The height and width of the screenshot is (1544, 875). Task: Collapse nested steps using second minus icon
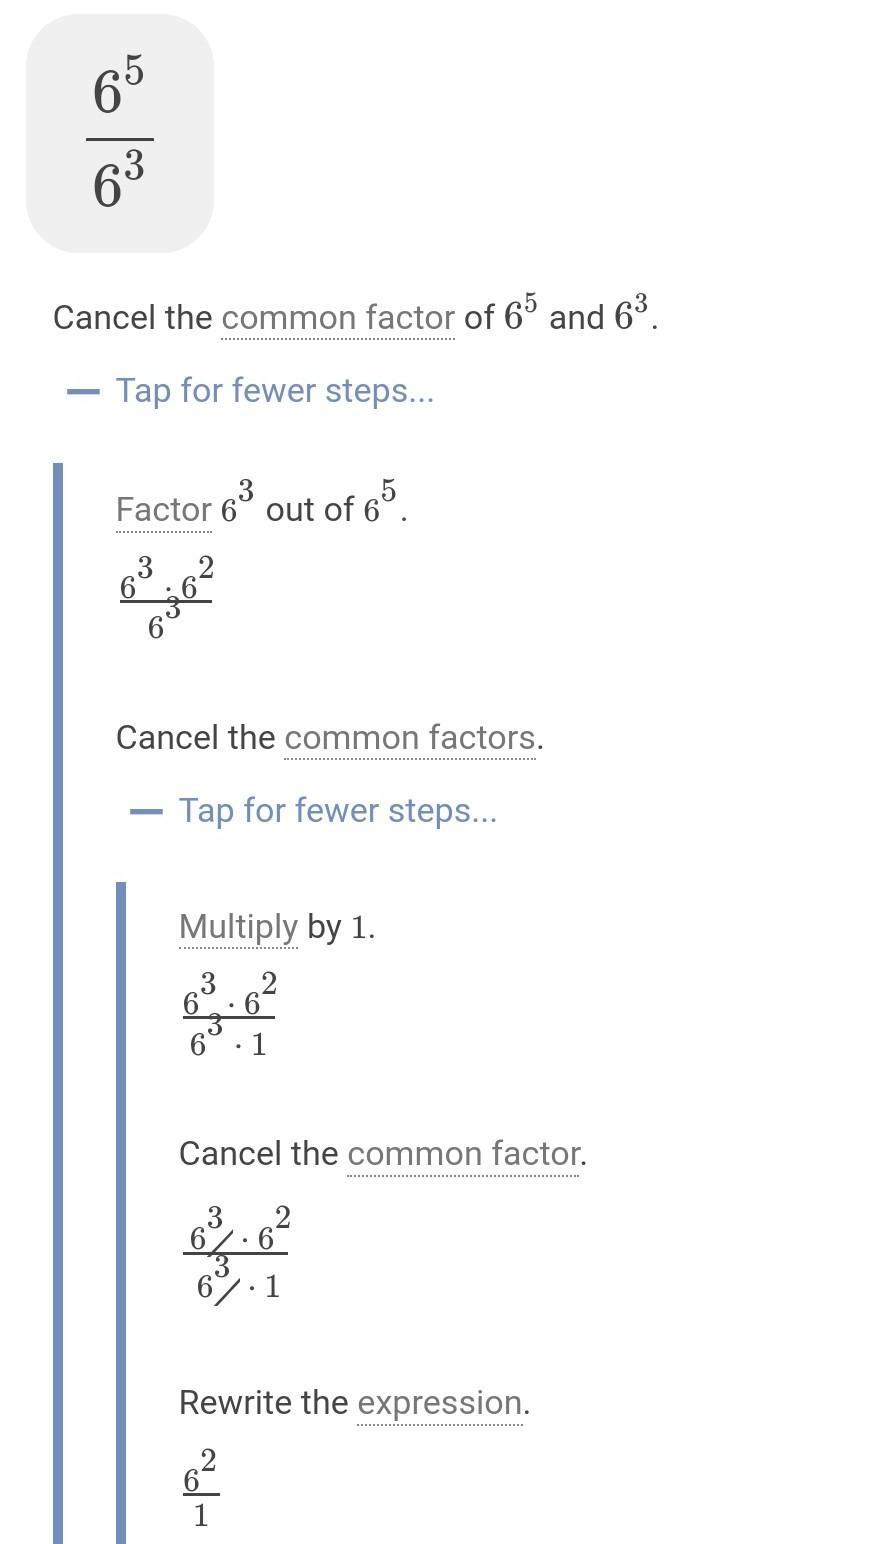146,811
